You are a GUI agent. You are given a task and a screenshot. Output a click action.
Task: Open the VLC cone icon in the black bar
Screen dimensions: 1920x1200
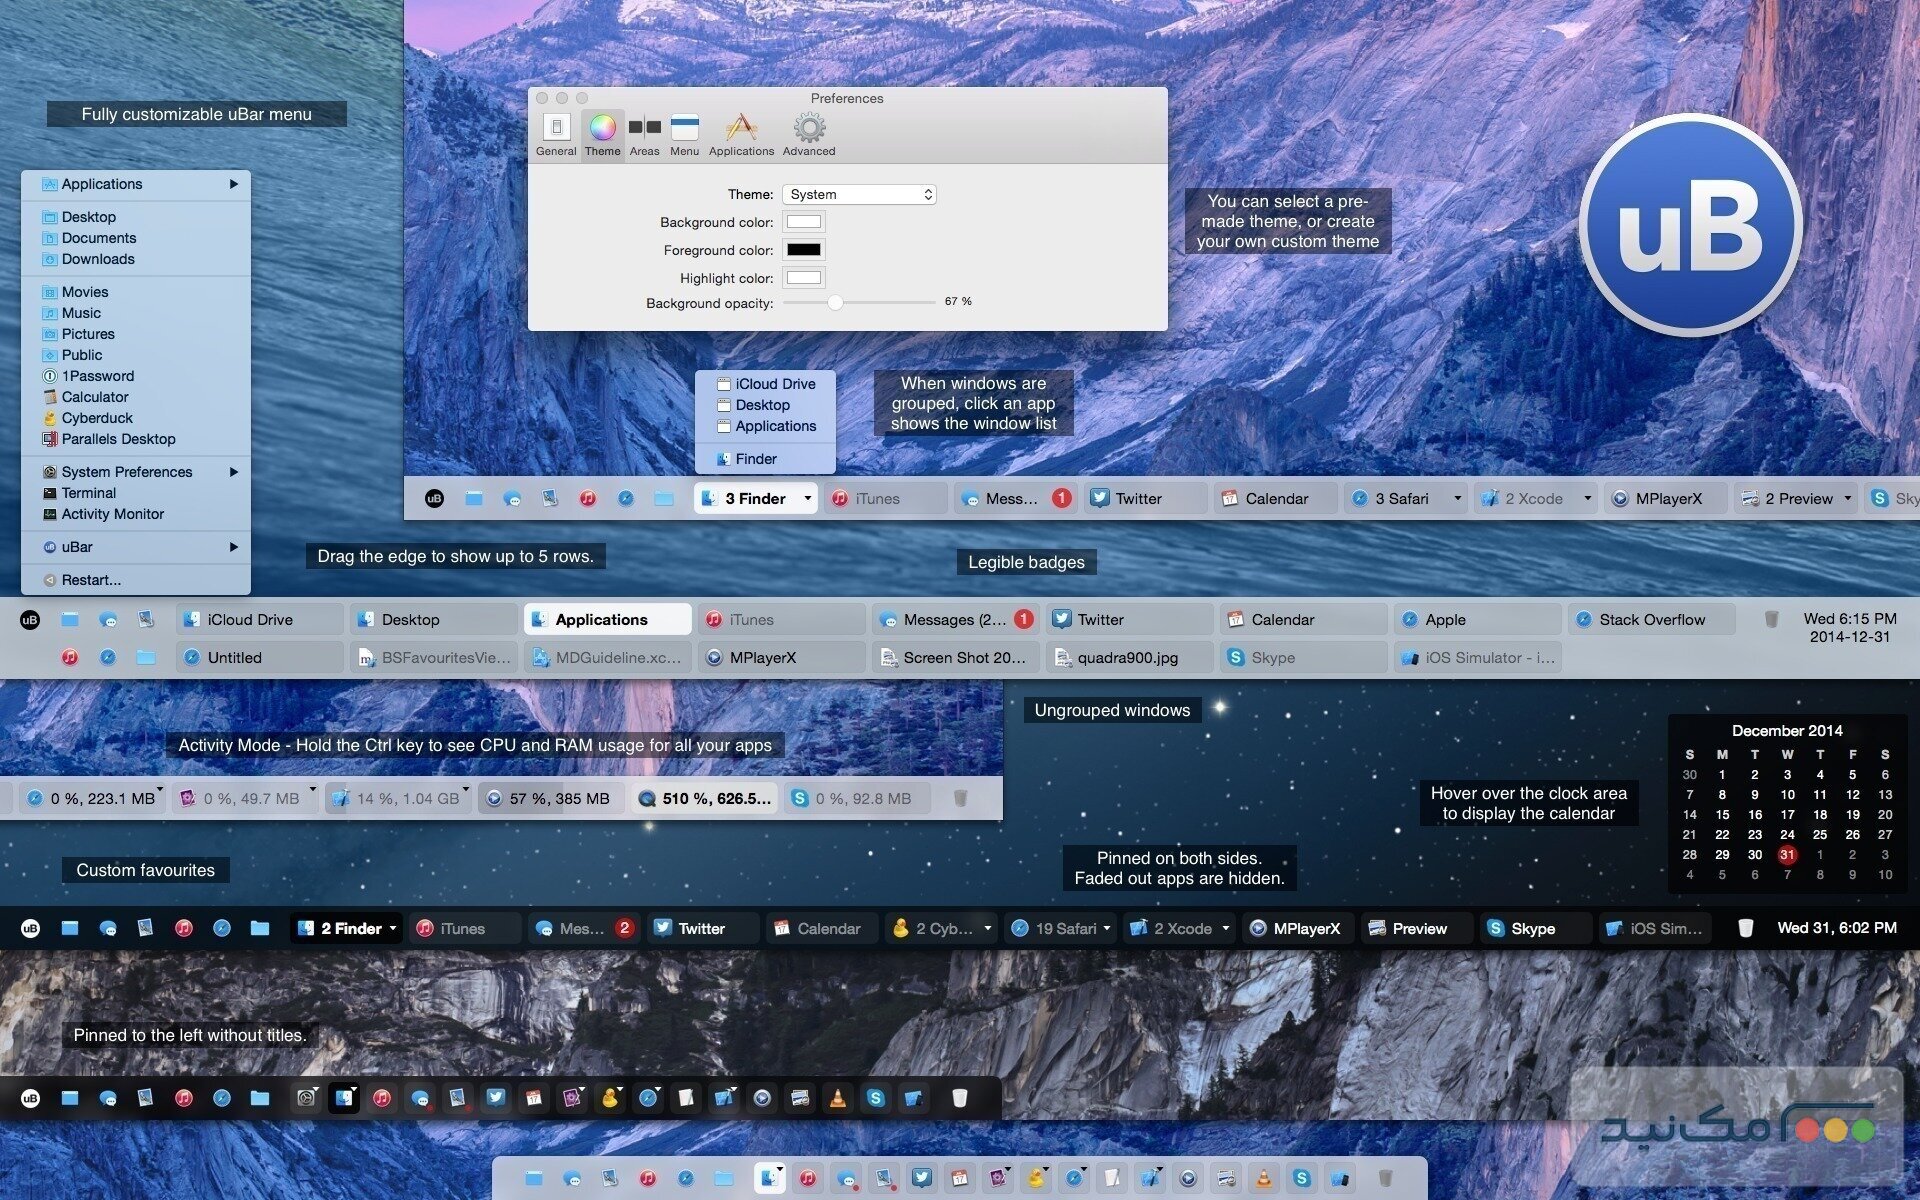click(x=837, y=1098)
